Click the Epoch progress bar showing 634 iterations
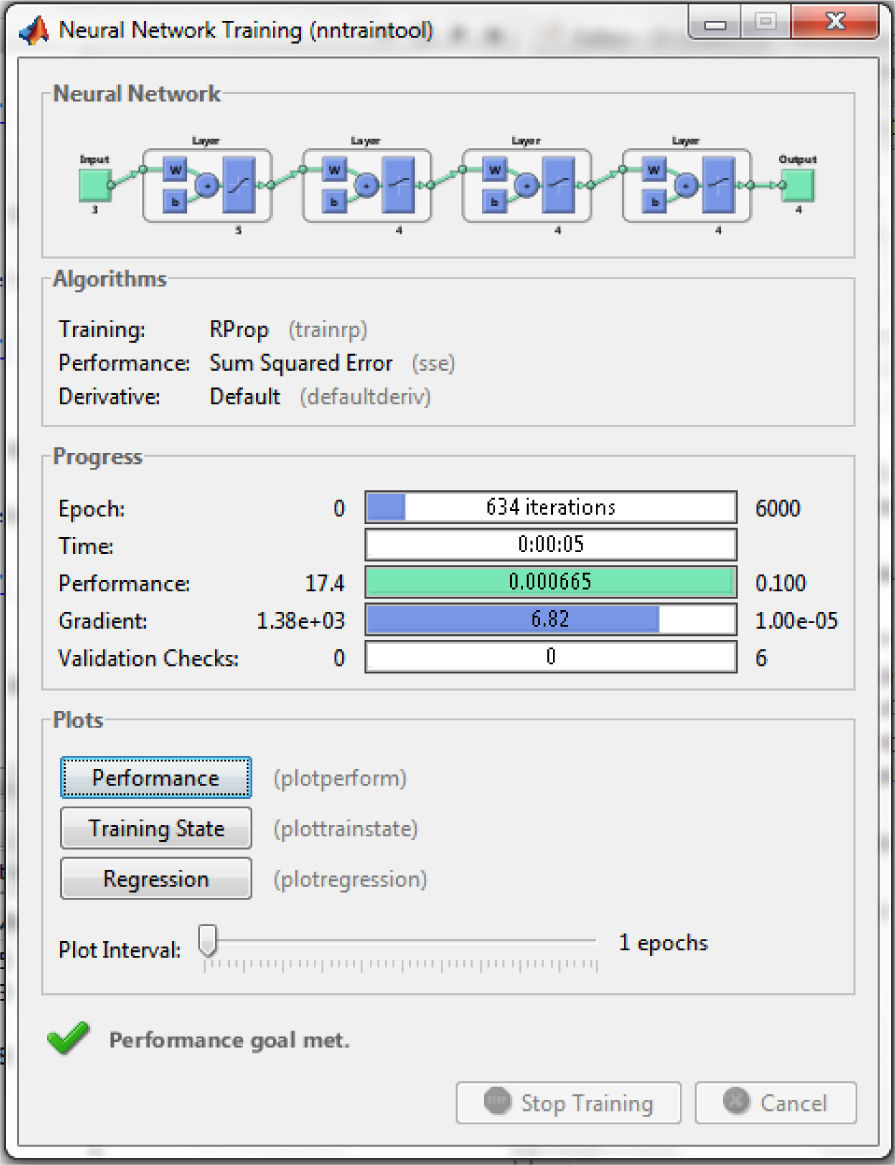Image resolution: width=895 pixels, height=1165 pixels. pyautogui.click(x=550, y=508)
